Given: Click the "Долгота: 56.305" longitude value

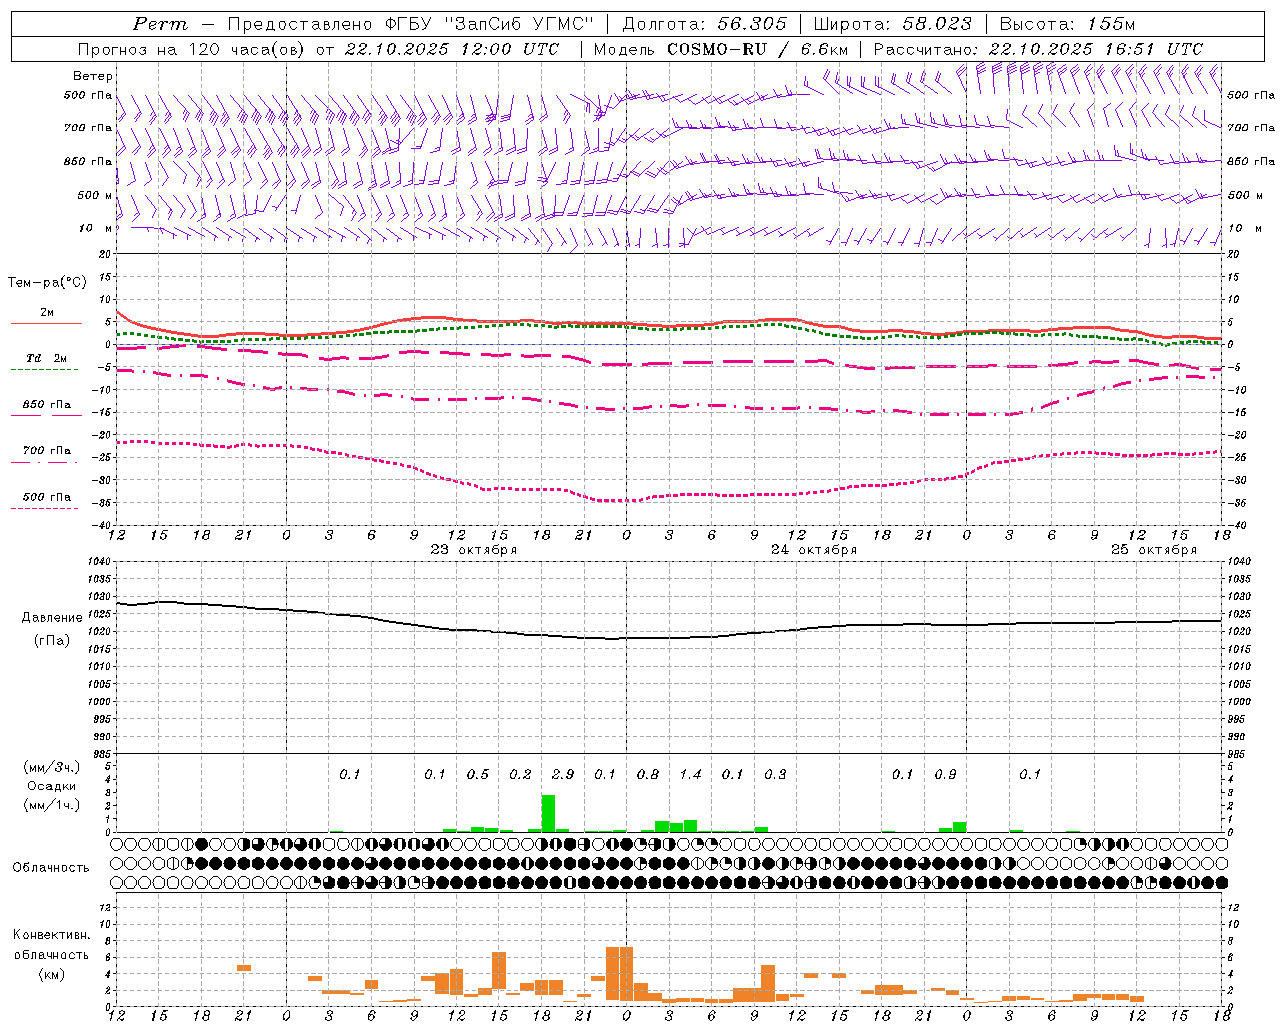Looking at the screenshot, I should click(x=705, y=24).
